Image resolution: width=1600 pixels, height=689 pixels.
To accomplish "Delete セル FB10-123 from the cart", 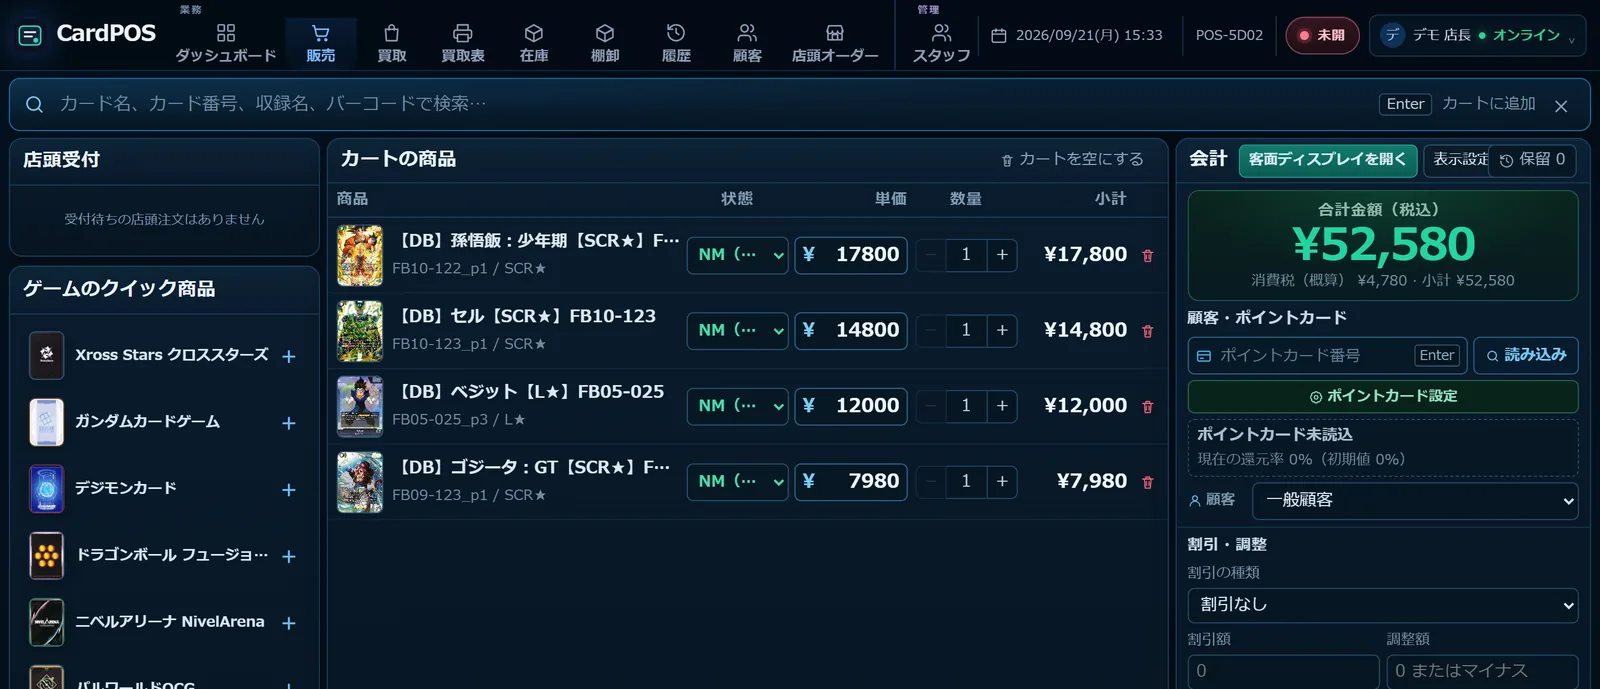I will [1148, 331].
